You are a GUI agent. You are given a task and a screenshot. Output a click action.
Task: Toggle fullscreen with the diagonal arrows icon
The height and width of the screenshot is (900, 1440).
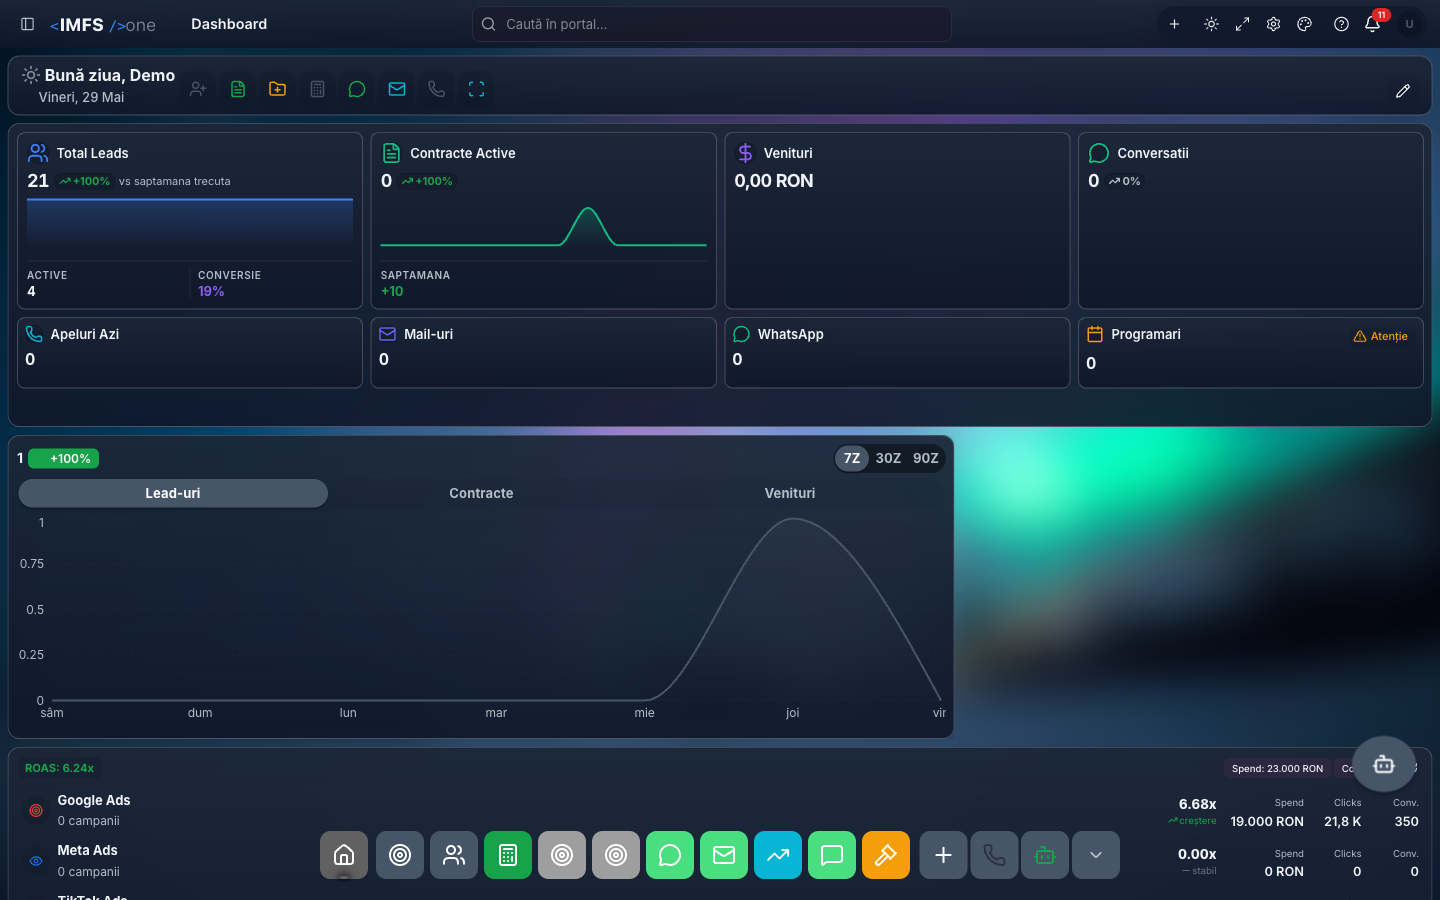point(1242,24)
